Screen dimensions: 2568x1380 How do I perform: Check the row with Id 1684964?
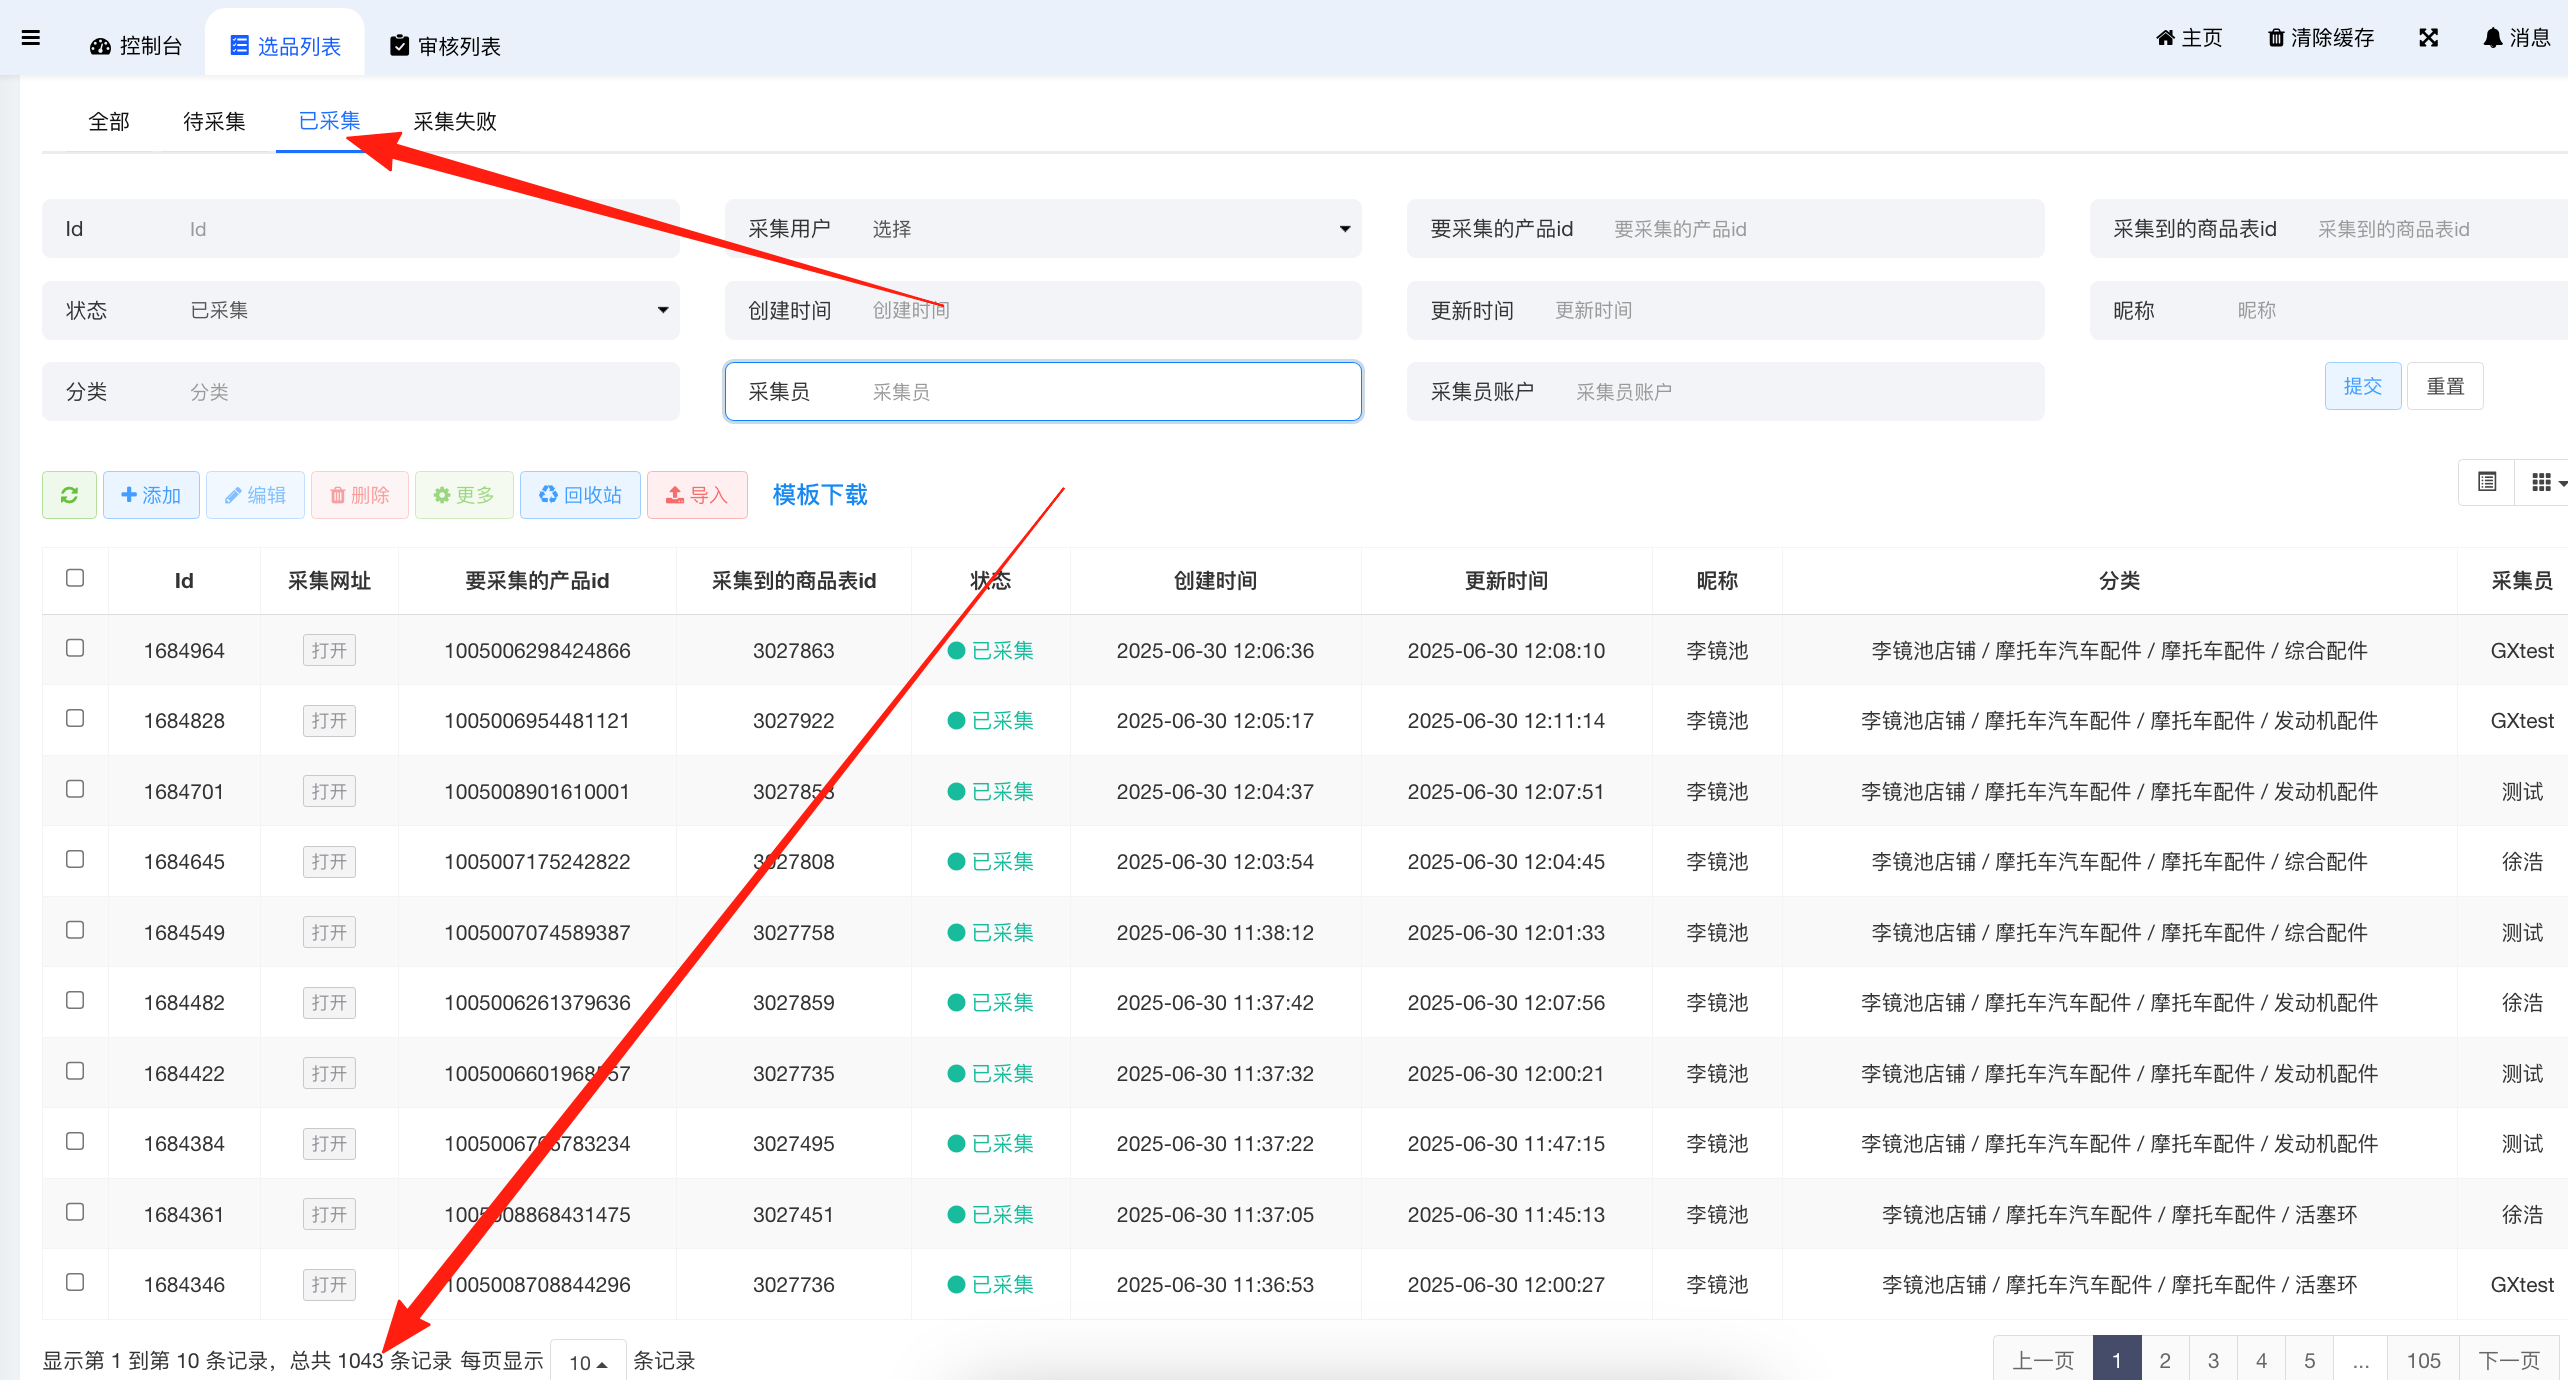coord(75,648)
